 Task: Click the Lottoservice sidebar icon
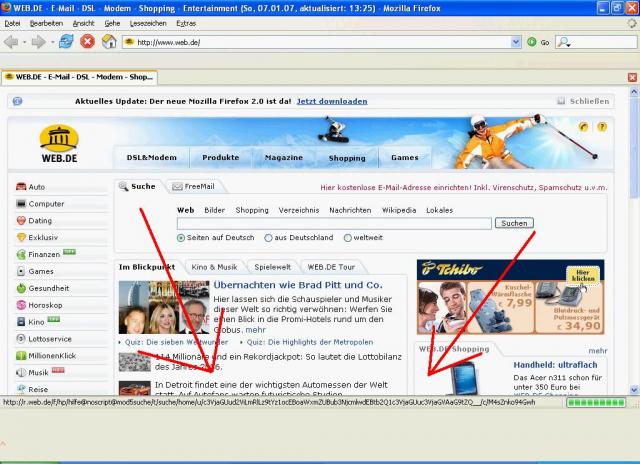point(21,339)
